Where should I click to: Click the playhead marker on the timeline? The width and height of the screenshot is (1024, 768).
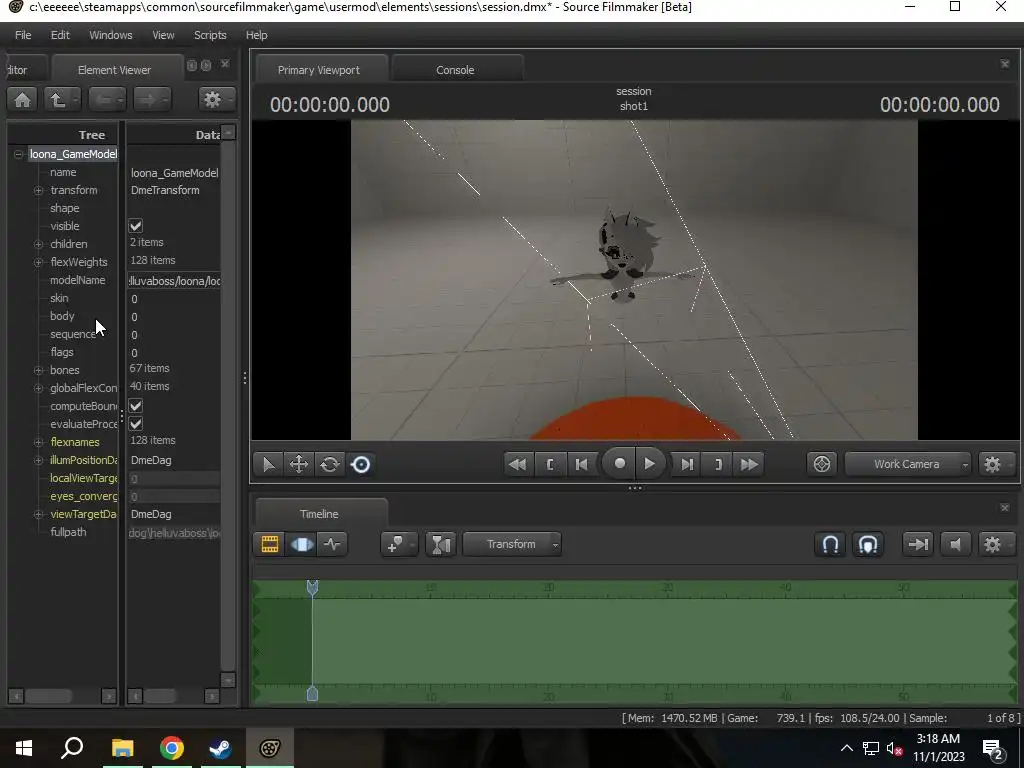[x=312, y=587]
